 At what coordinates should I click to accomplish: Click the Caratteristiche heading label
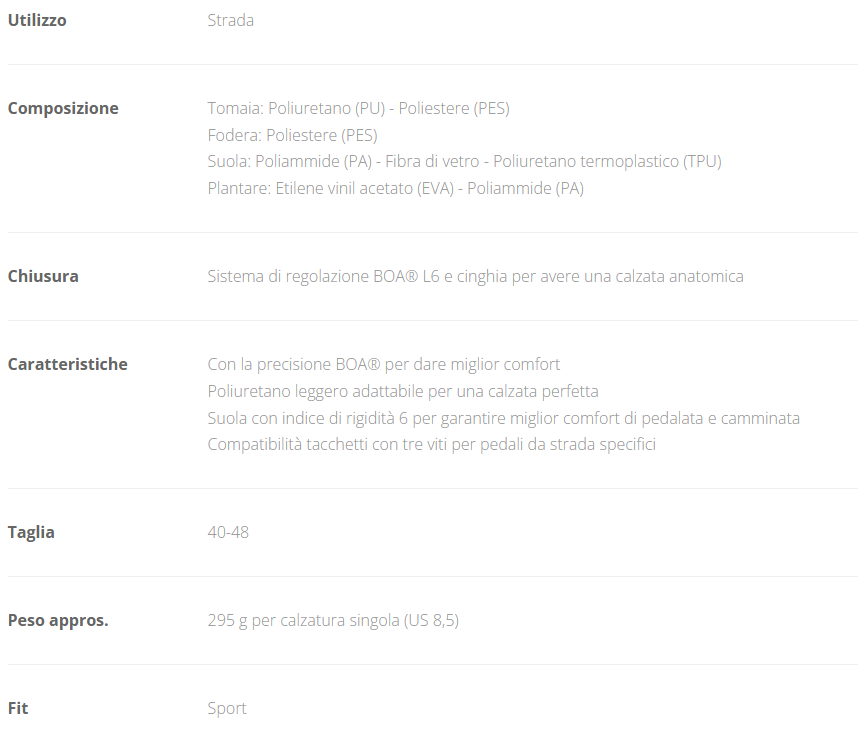pos(67,364)
